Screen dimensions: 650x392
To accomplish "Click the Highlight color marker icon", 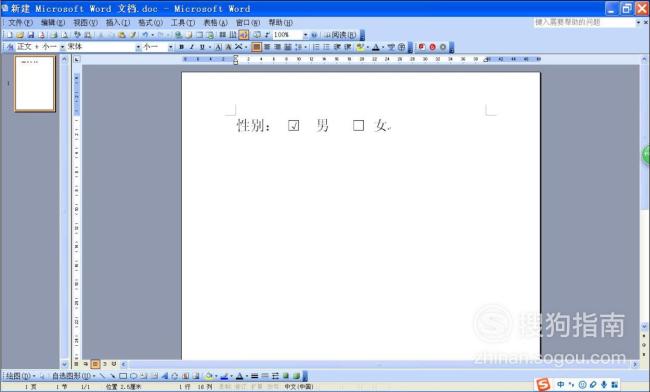I will coord(360,47).
